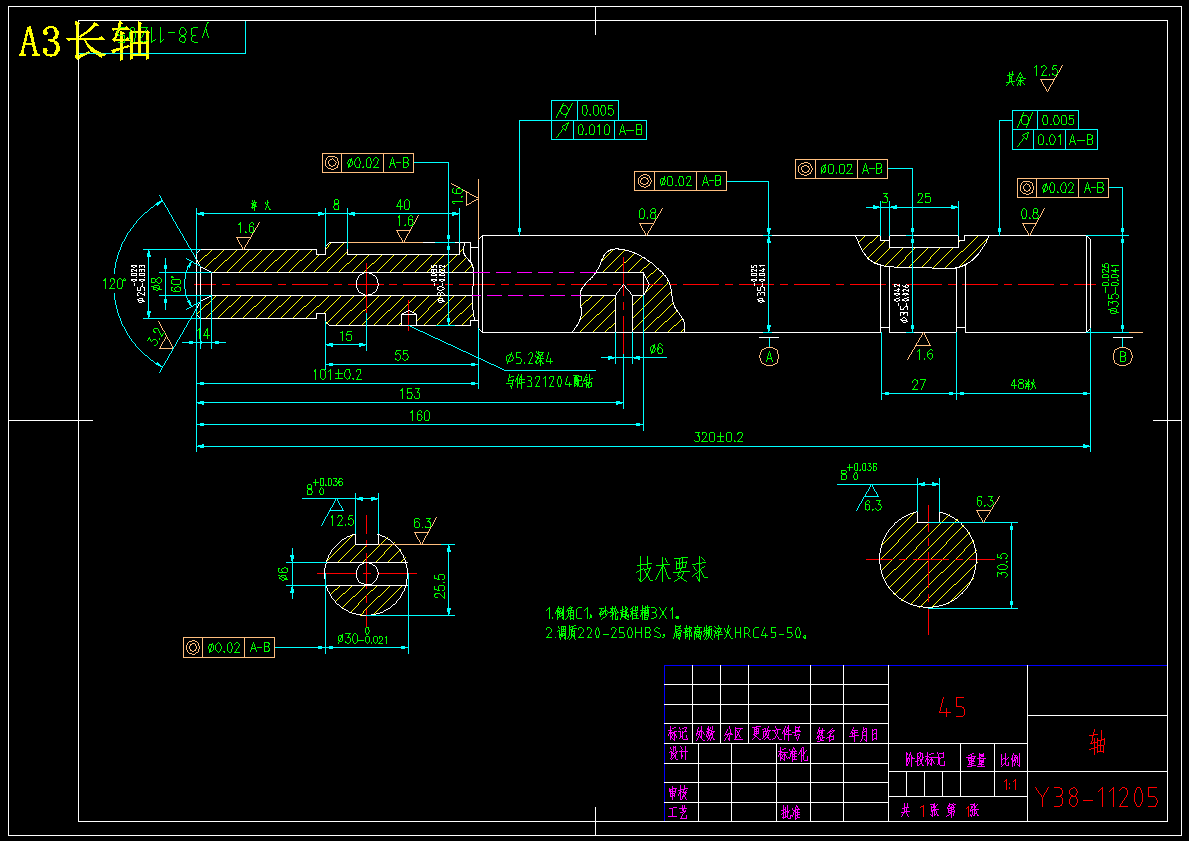The width and height of the screenshot is (1189, 841).
Task: Select the "320±0.2" overall length dimension
Action: point(718,437)
